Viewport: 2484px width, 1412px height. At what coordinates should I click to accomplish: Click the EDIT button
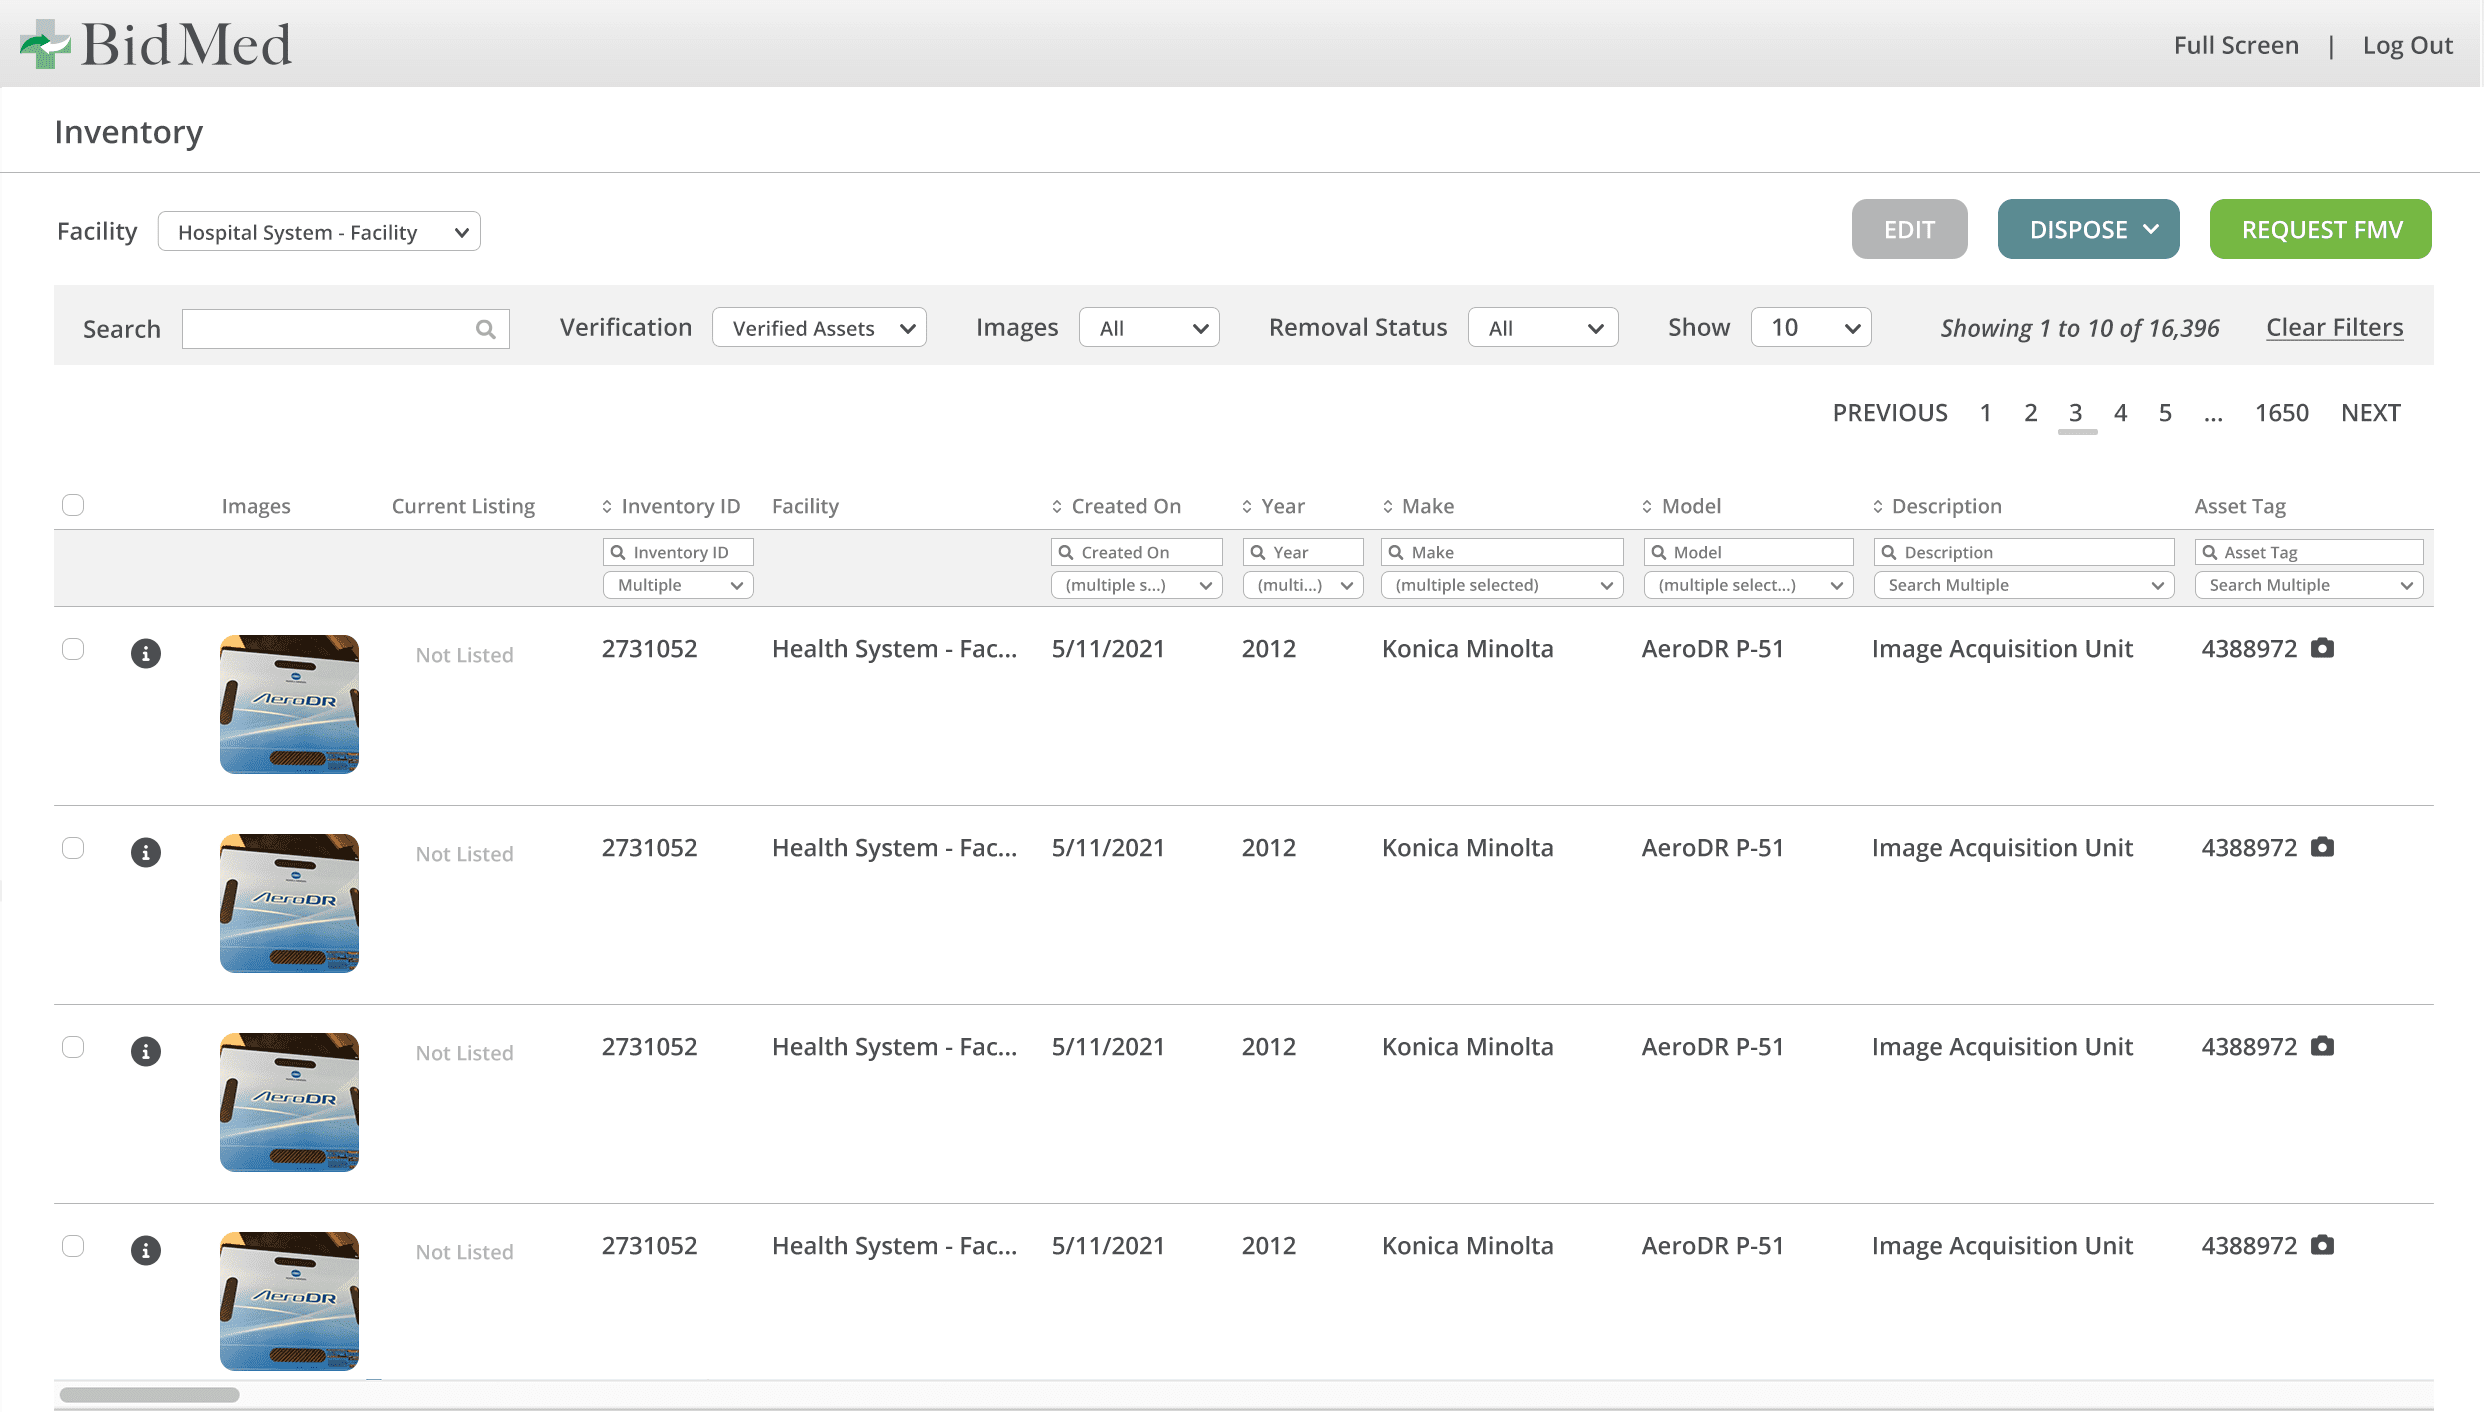[x=1909, y=229]
